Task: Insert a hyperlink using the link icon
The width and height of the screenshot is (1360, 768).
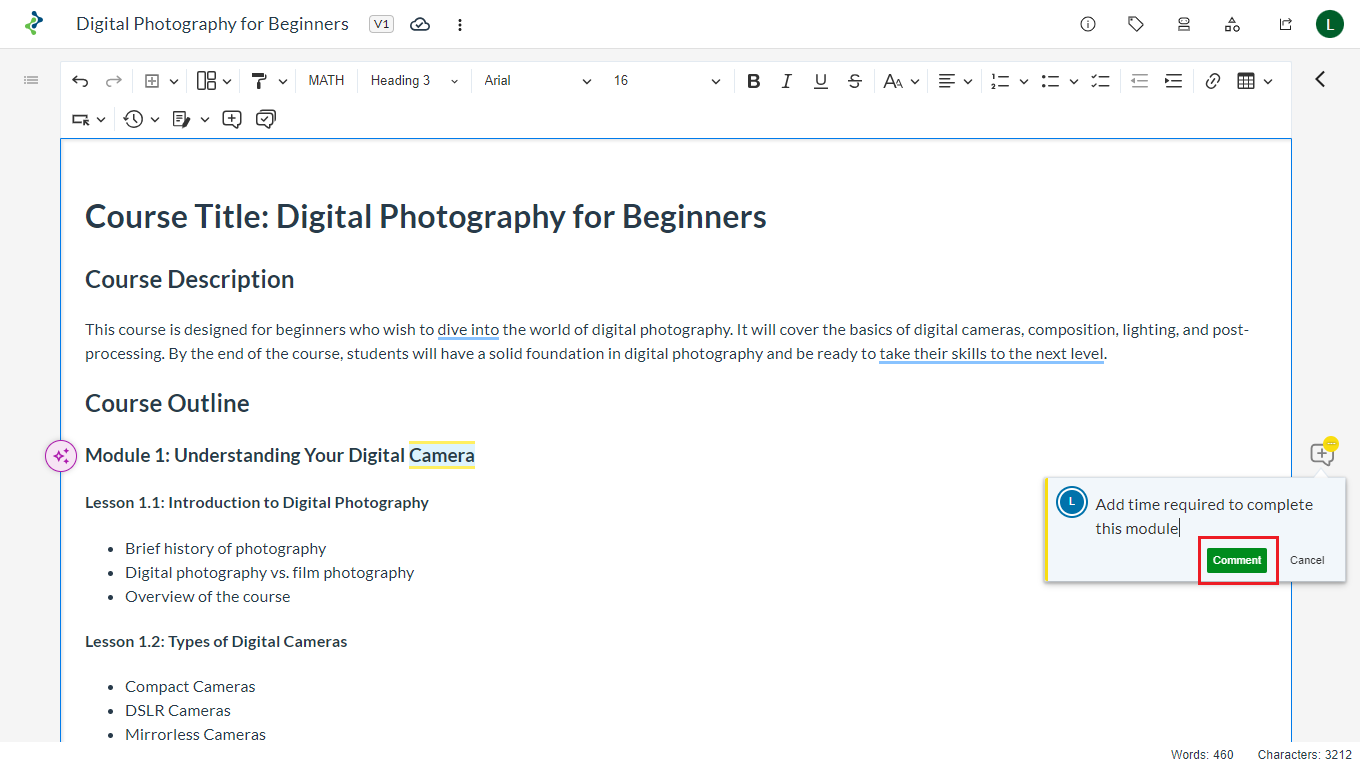Action: [x=1213, y=81]
